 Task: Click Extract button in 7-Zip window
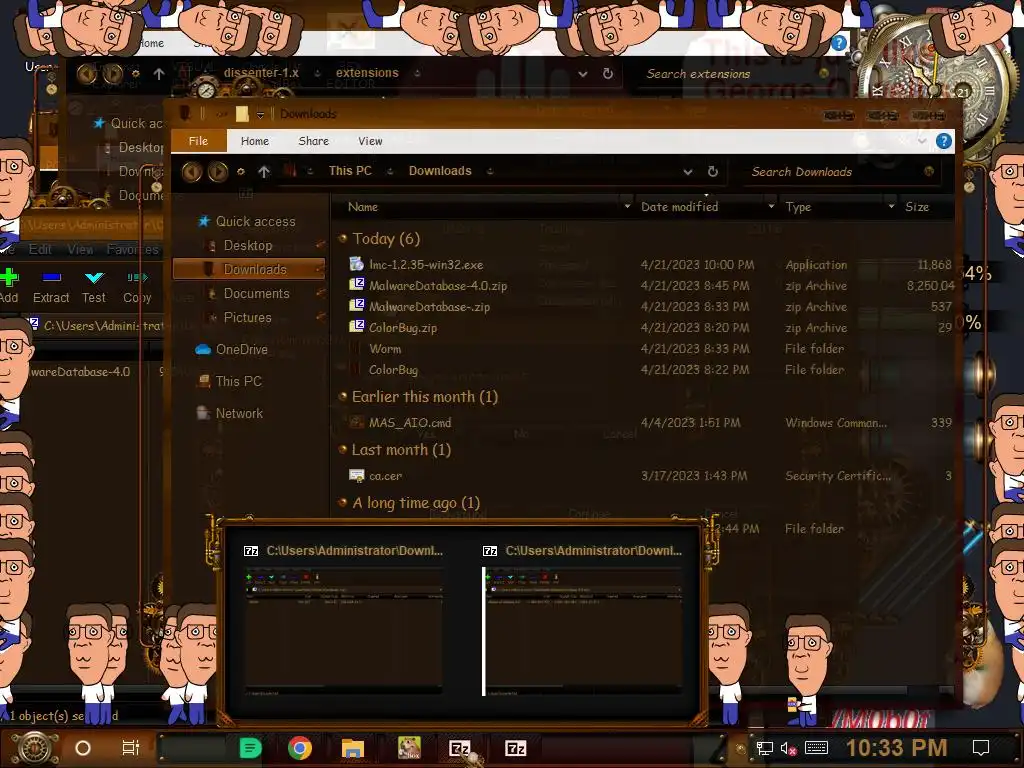click(x=52, y=286)
